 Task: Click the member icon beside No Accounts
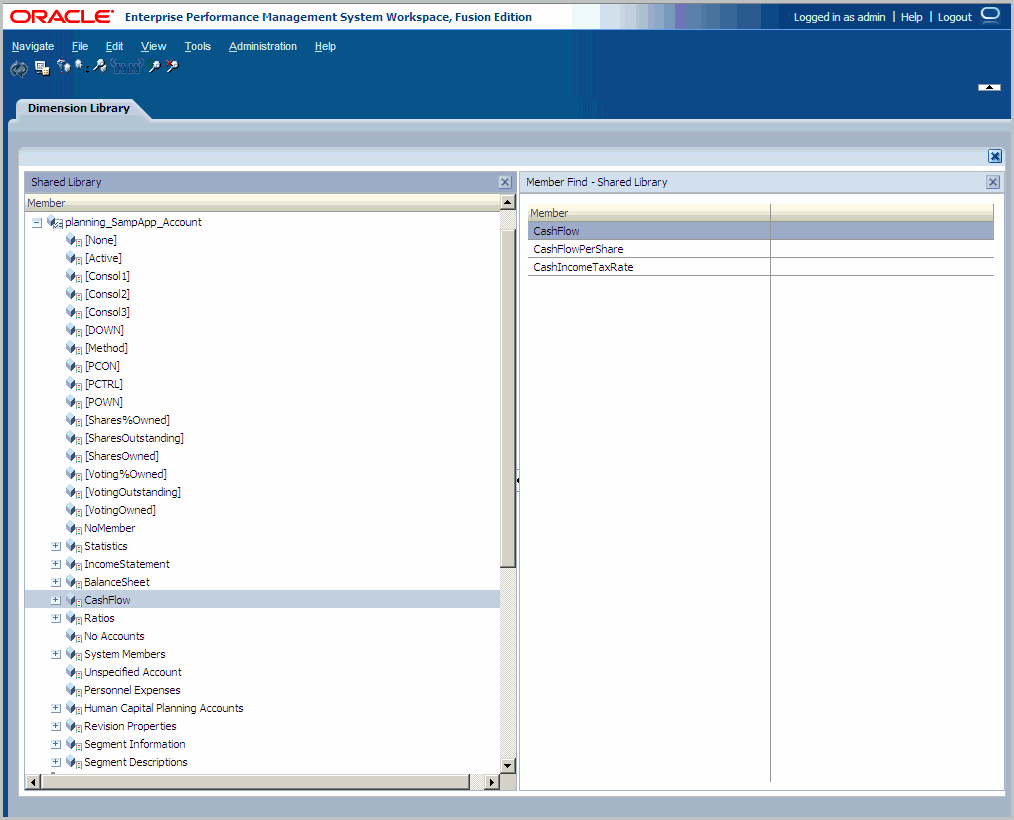click(x=74, y=636)
